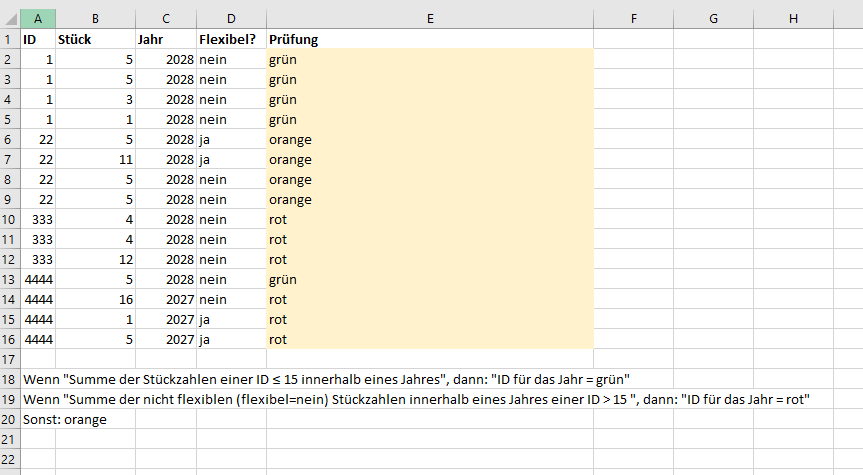
Task: Select column A header
Action: tap(38, 19)
